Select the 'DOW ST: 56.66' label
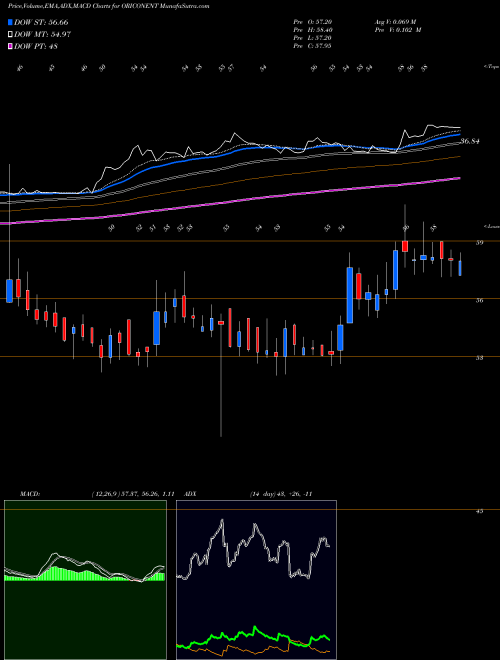This screenshot has height=660, width=500. pos(41,22)
